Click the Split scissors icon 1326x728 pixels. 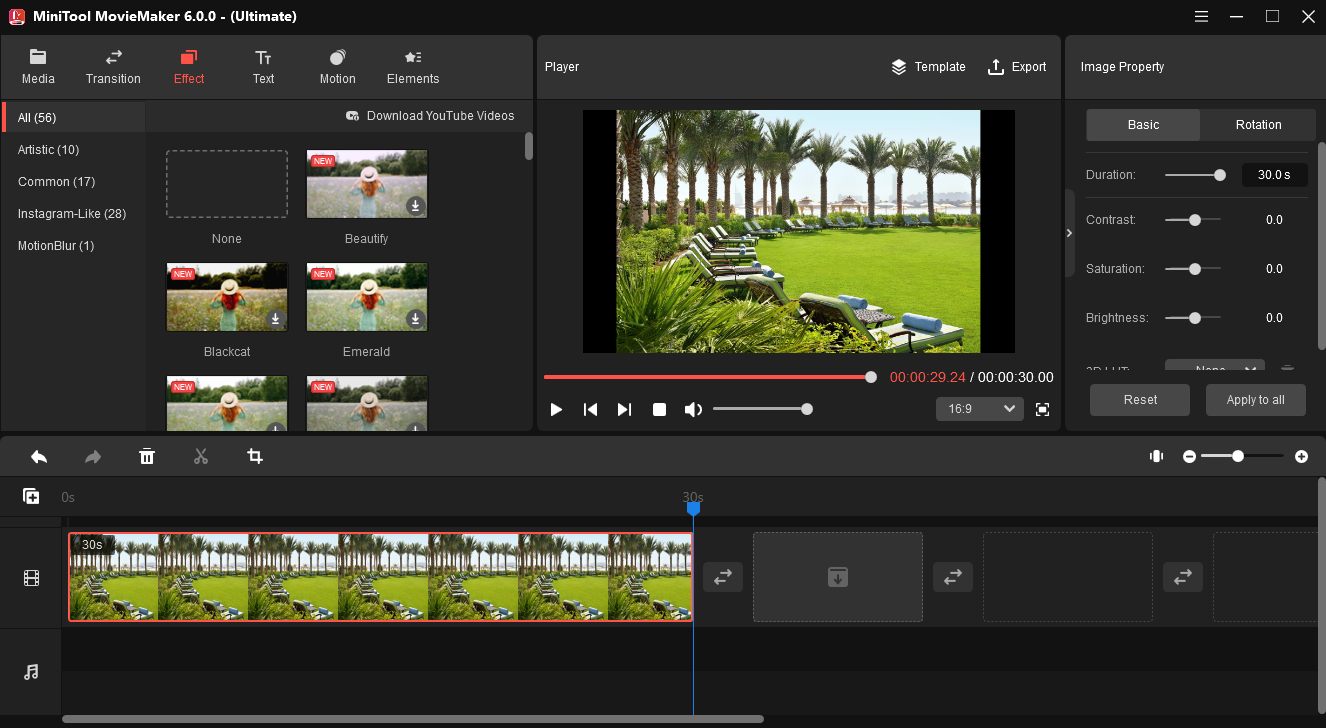coord(201,457)
